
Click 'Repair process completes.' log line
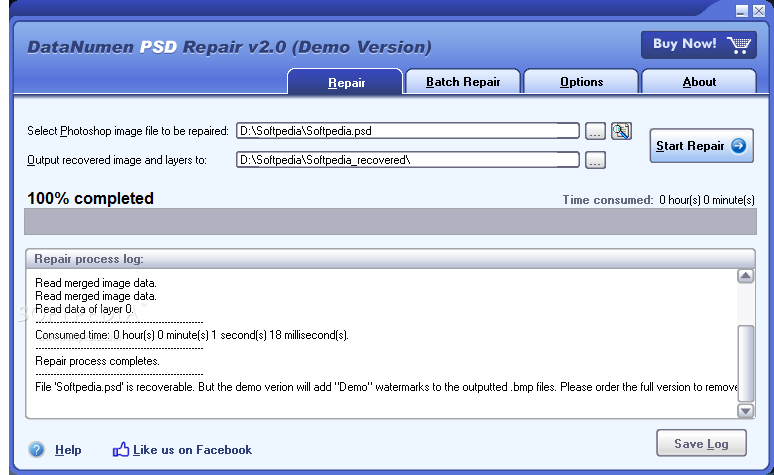coord(97,361)
